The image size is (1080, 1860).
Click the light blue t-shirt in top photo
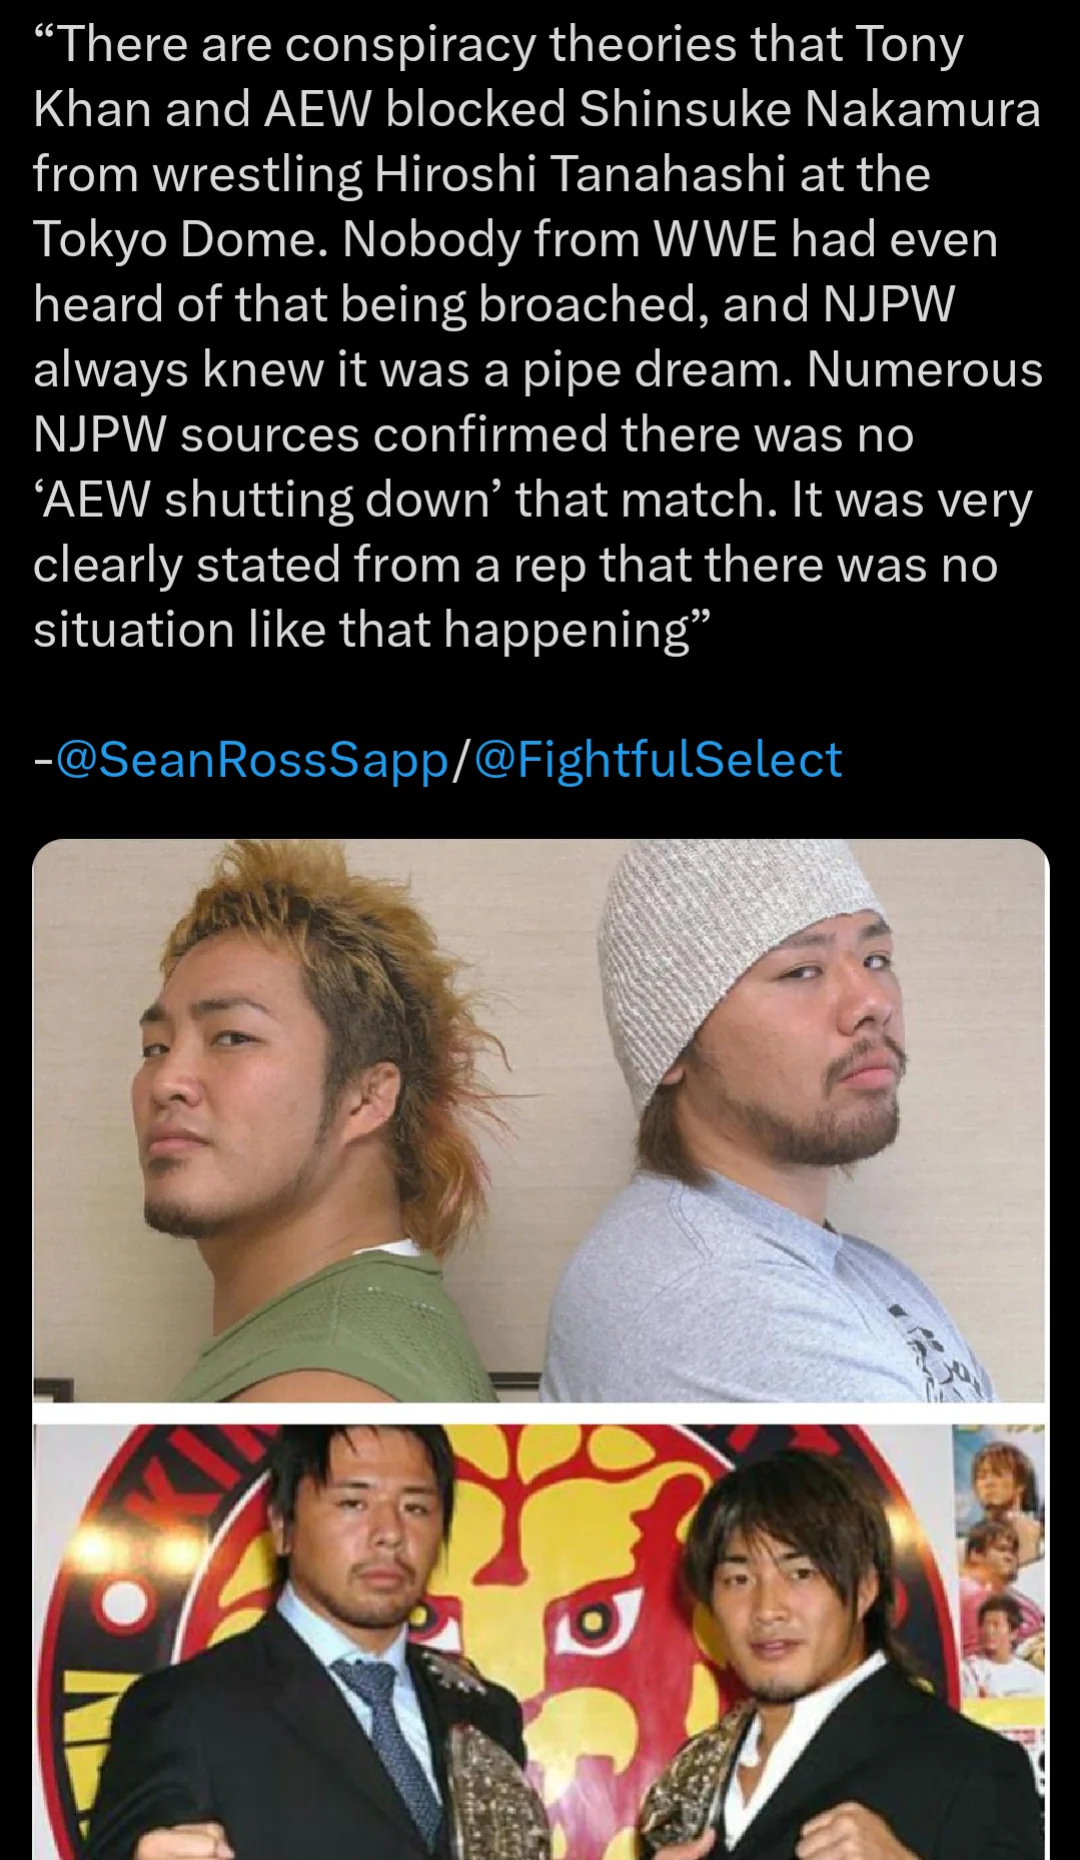[770, 1300]
